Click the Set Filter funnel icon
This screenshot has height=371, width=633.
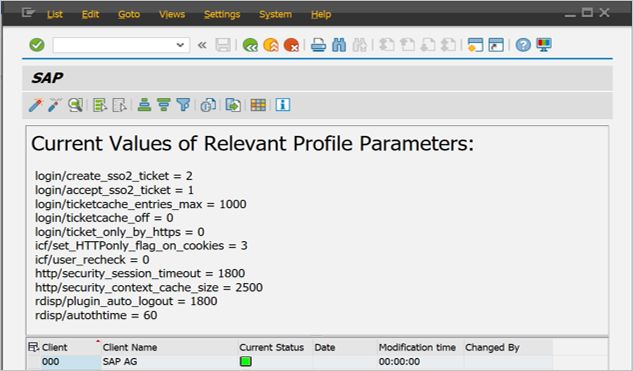tap(183, 105)
